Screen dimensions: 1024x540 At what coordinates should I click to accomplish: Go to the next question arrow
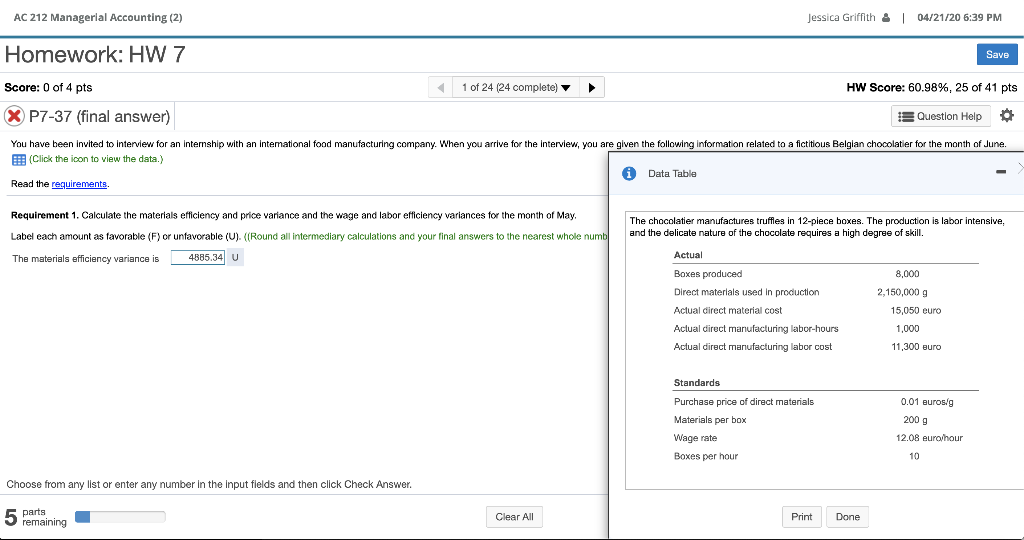pyautogui.click(x=592, y=87)
